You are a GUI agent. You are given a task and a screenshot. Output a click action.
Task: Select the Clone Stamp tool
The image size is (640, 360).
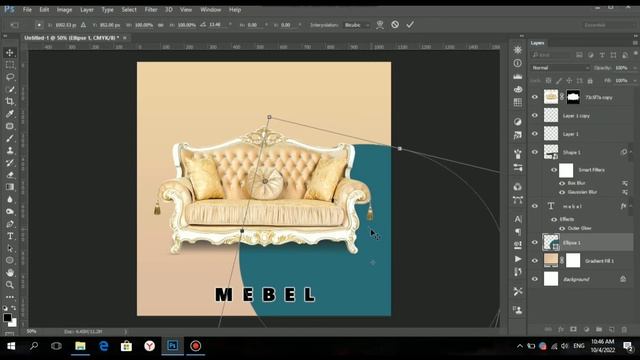tap(10, 151)
